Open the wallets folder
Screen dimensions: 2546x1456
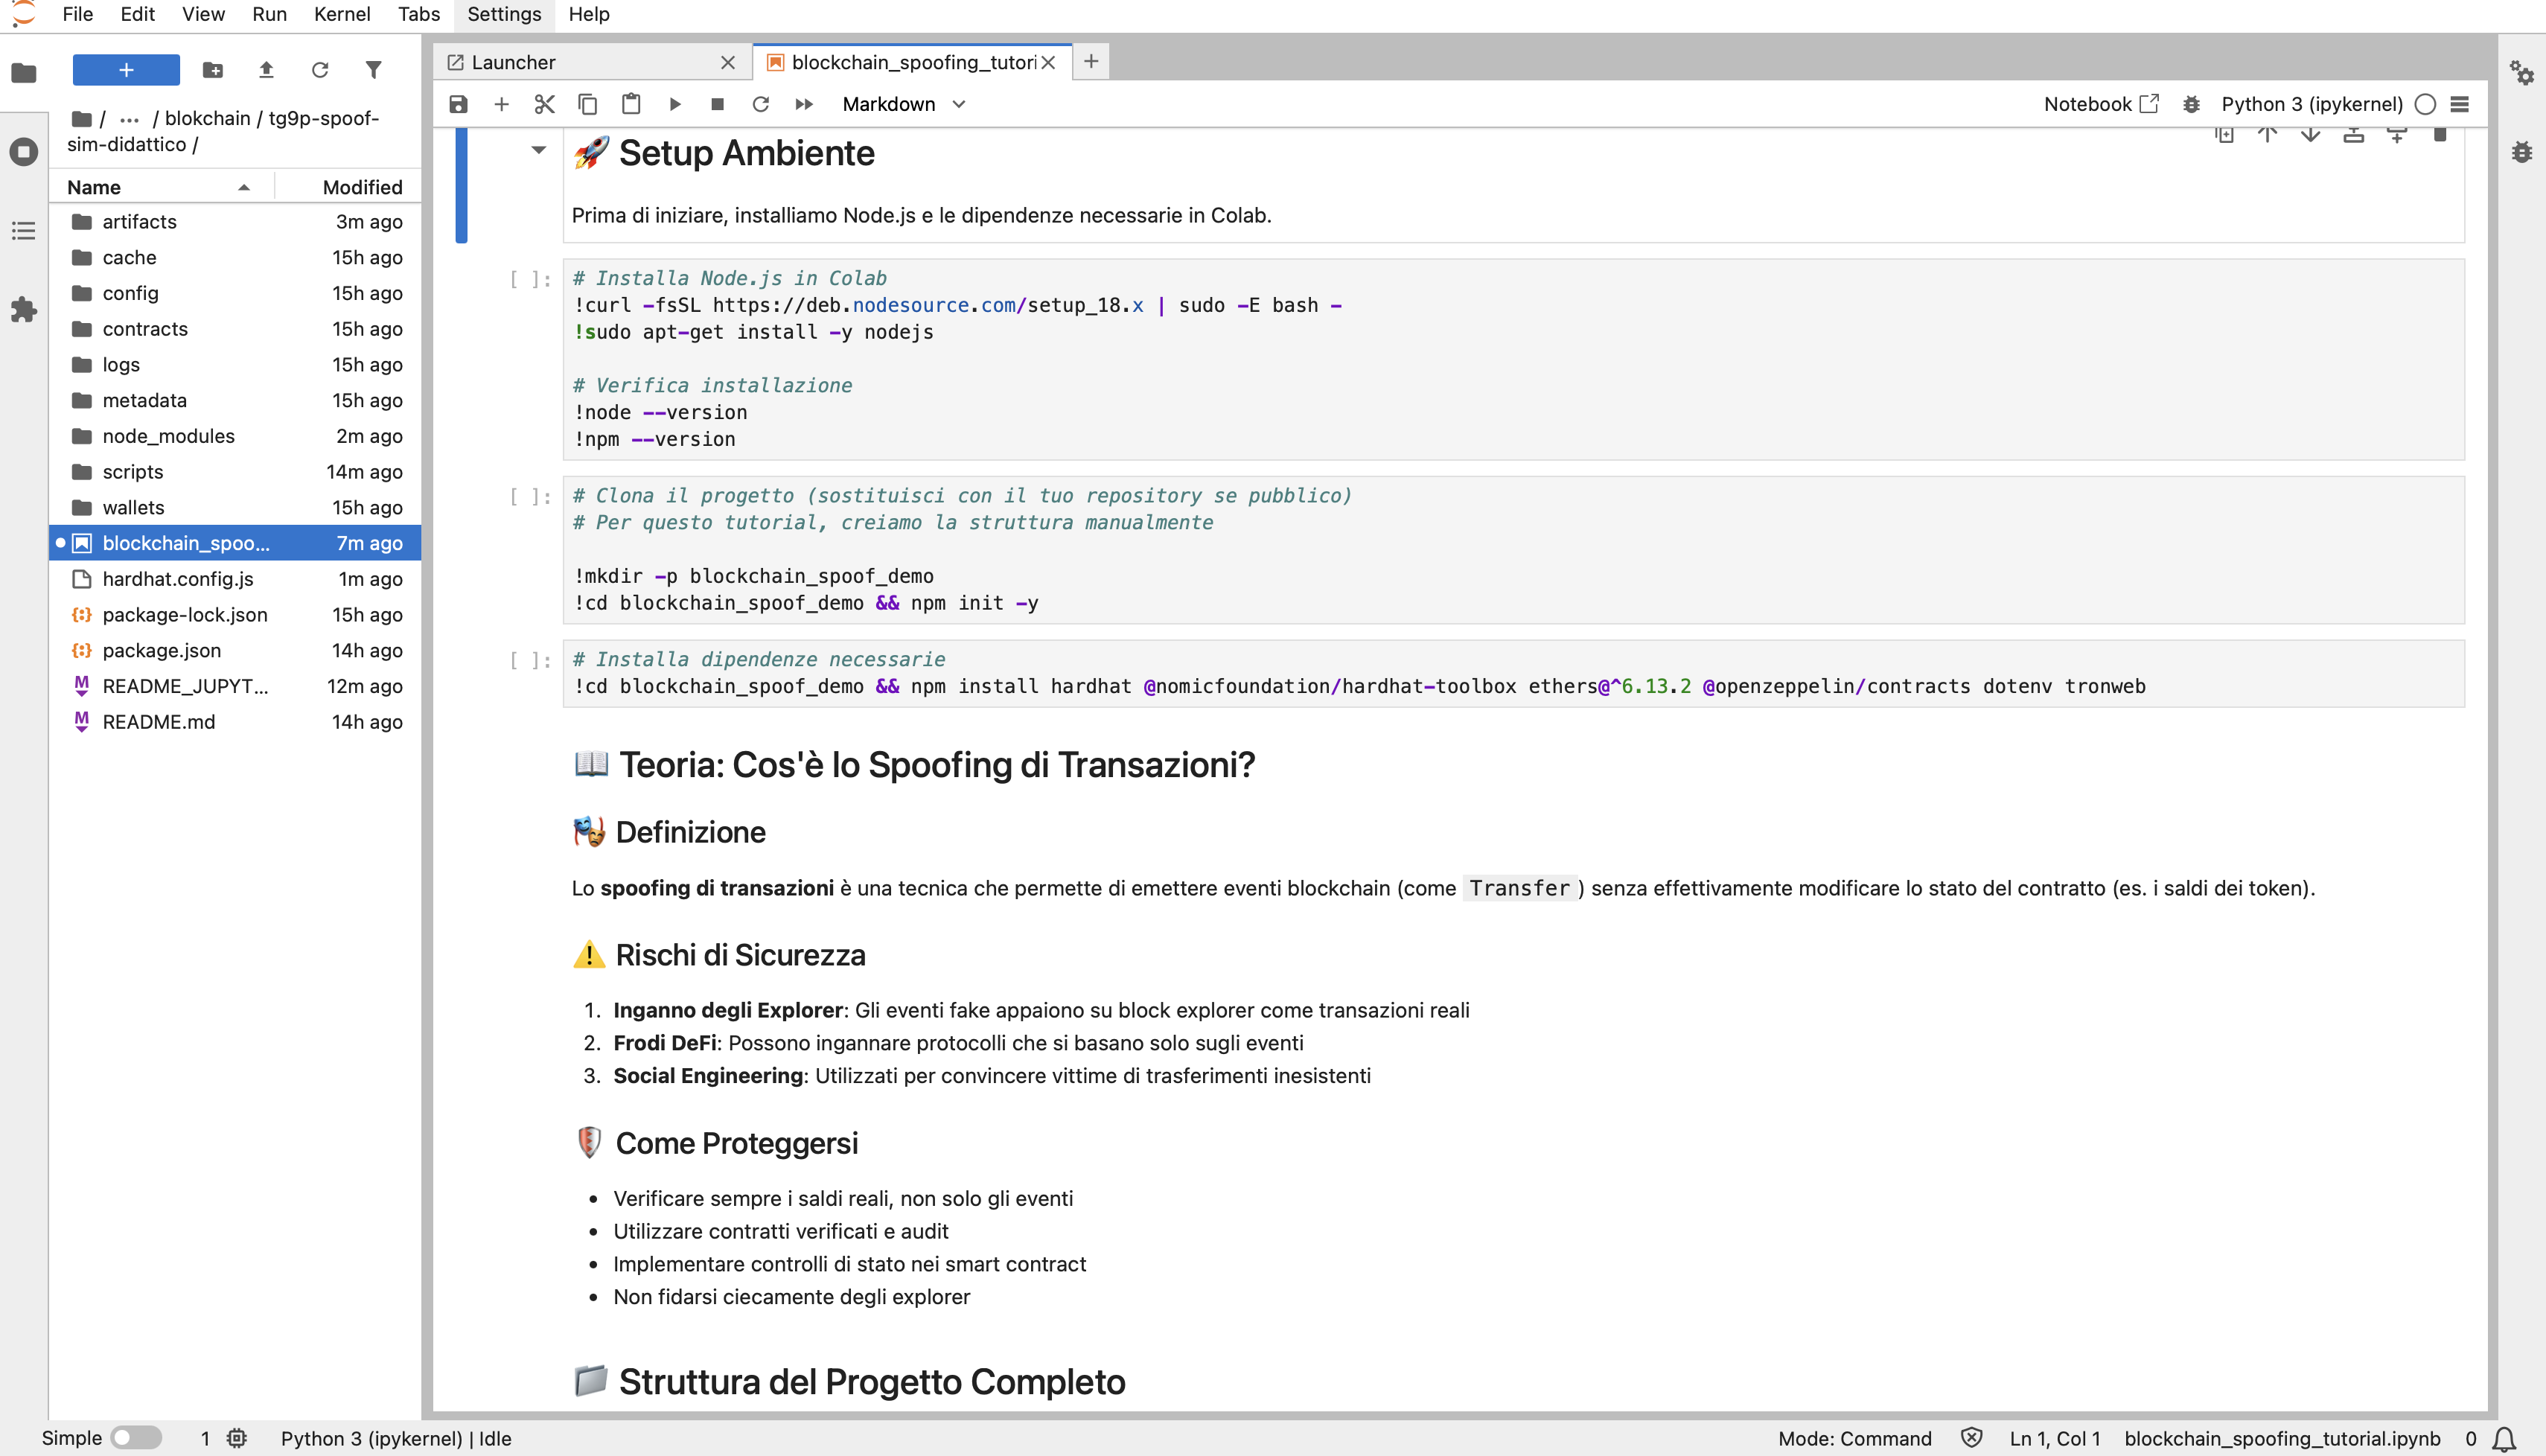[236, 507]
